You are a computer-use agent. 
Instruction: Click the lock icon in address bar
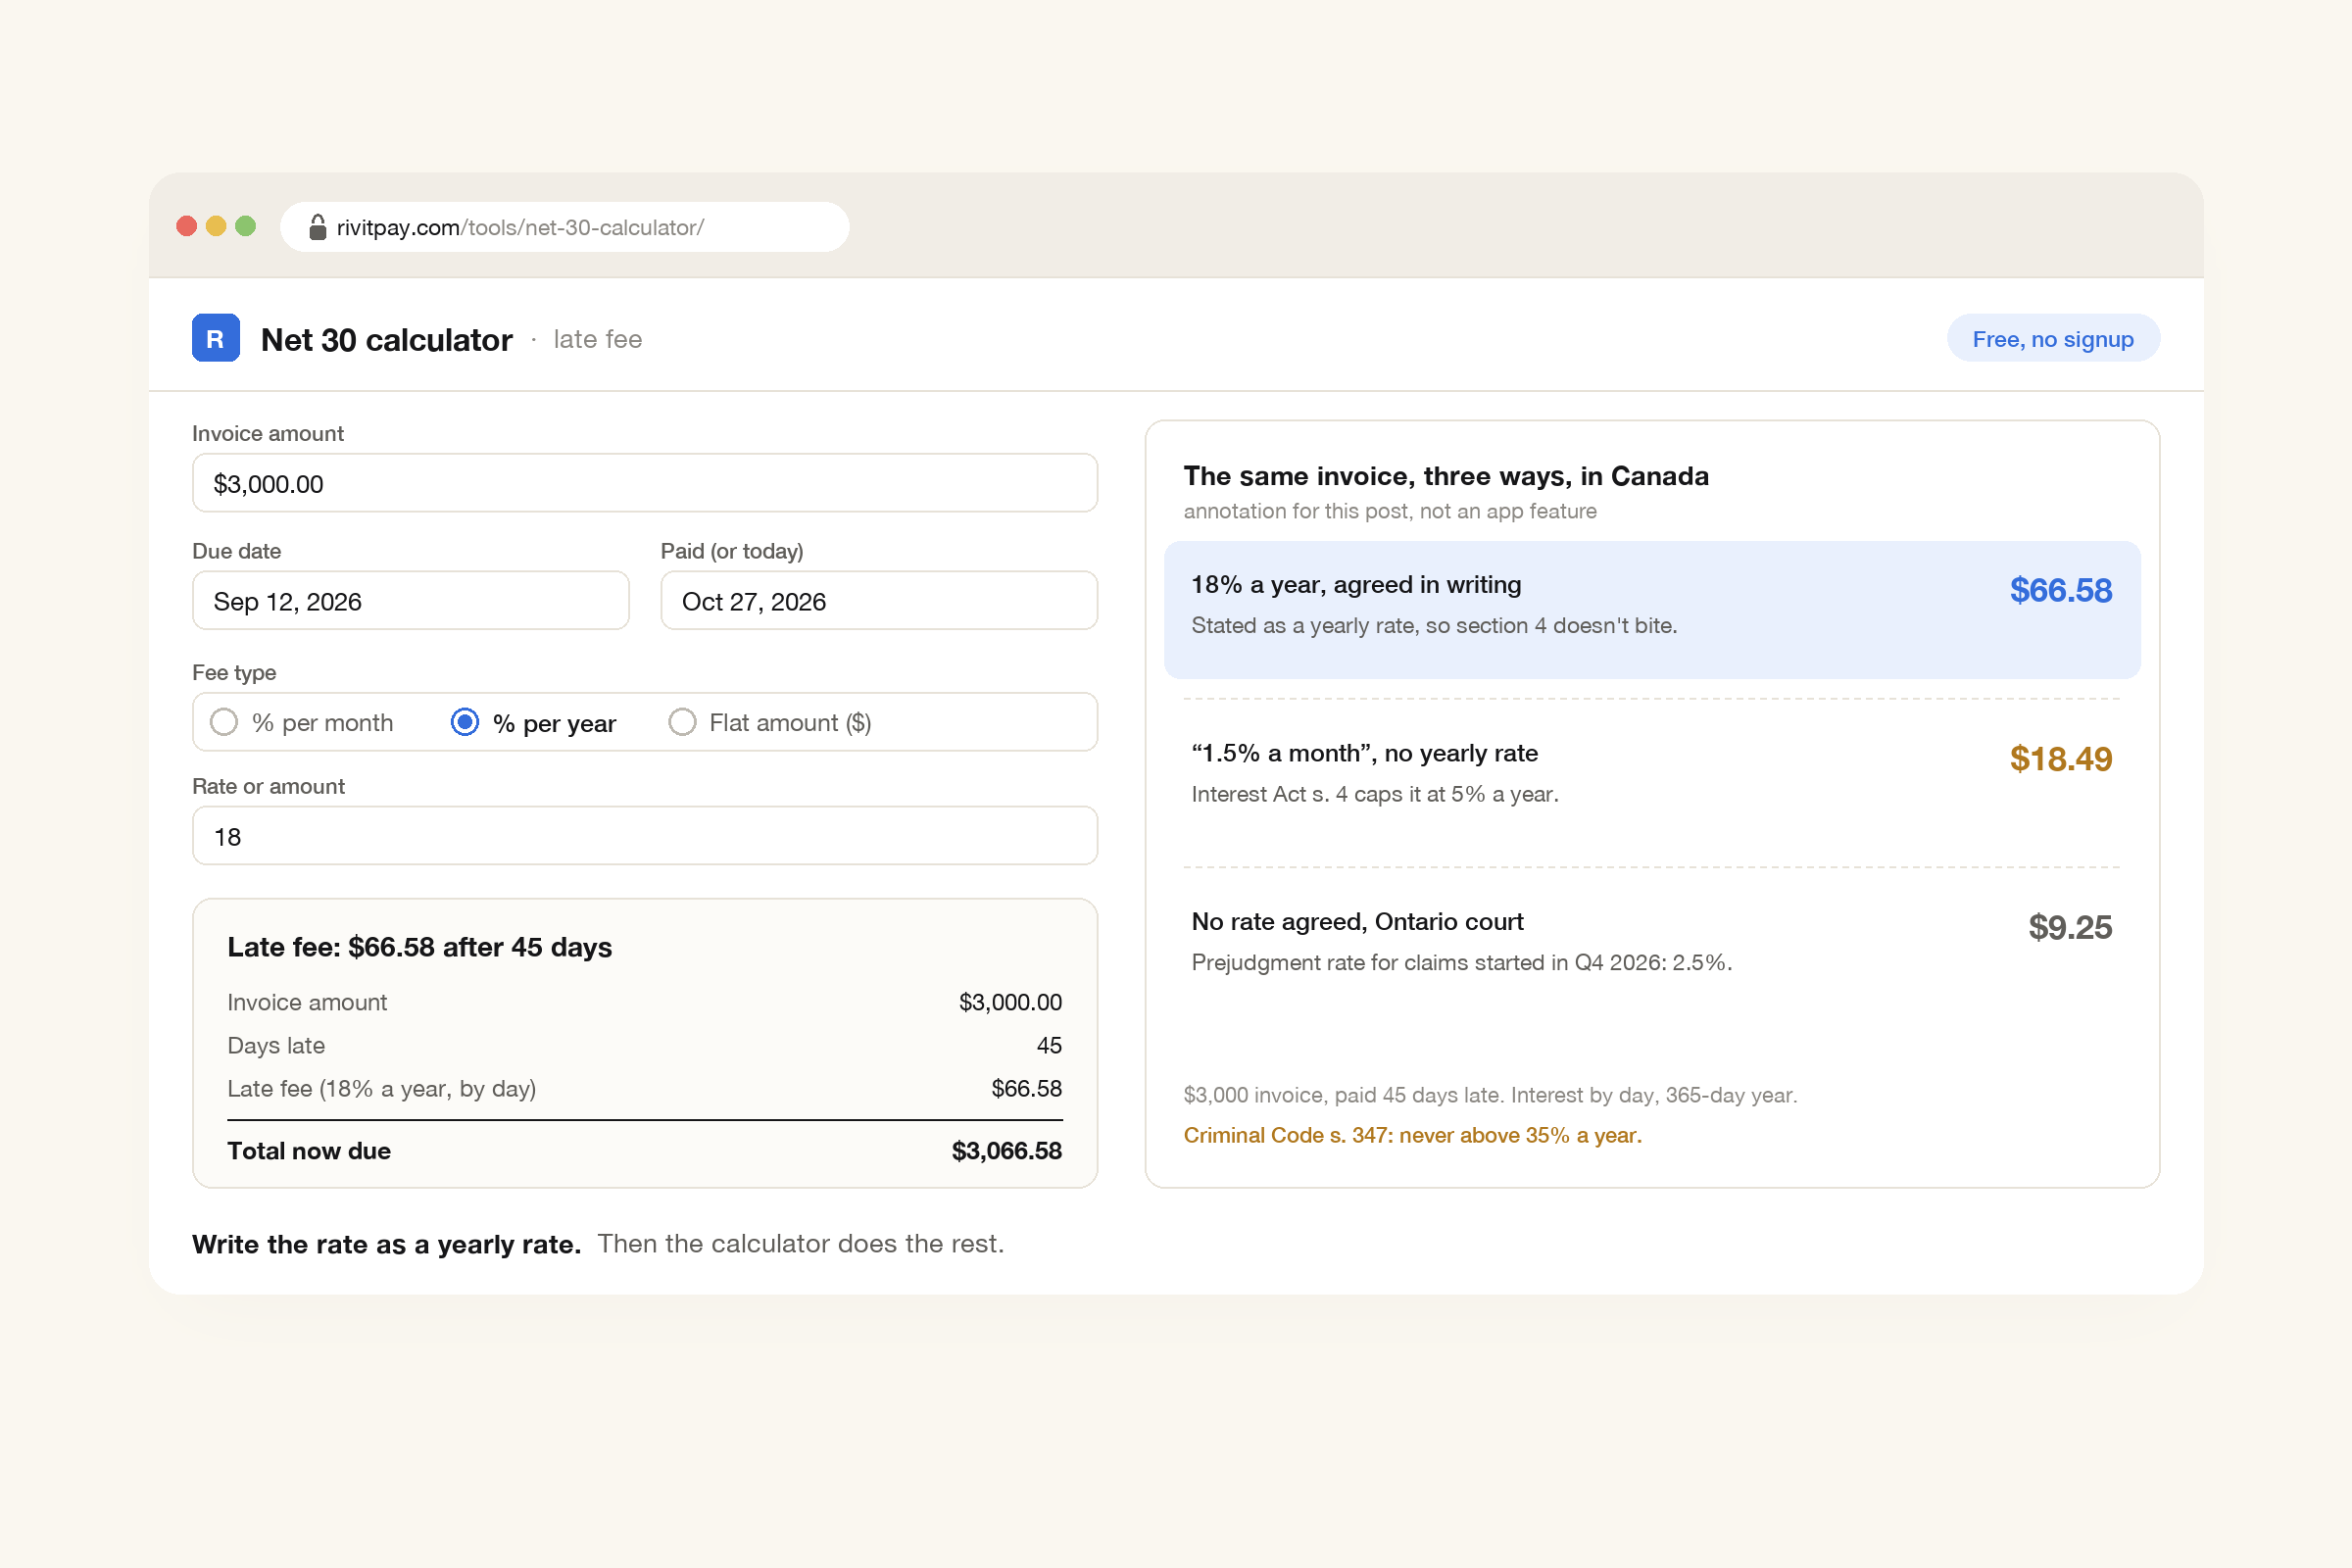coord(317,227)
